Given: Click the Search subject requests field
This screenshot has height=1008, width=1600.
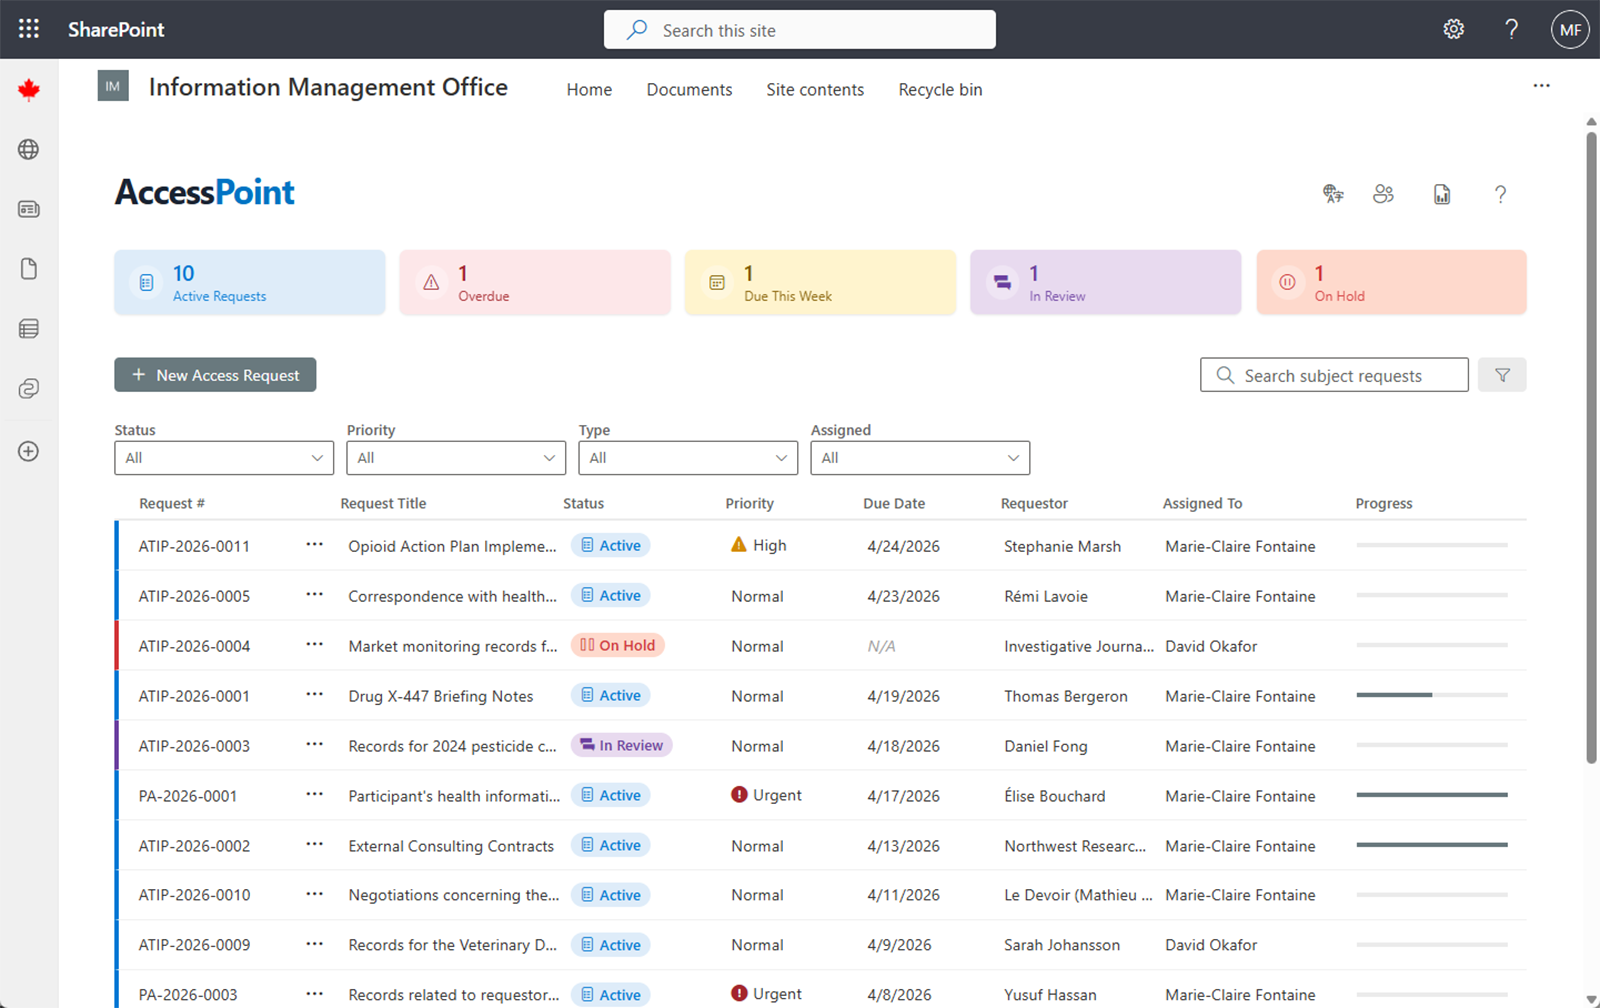Looking at the screenshot, I should coord(1334,375).
